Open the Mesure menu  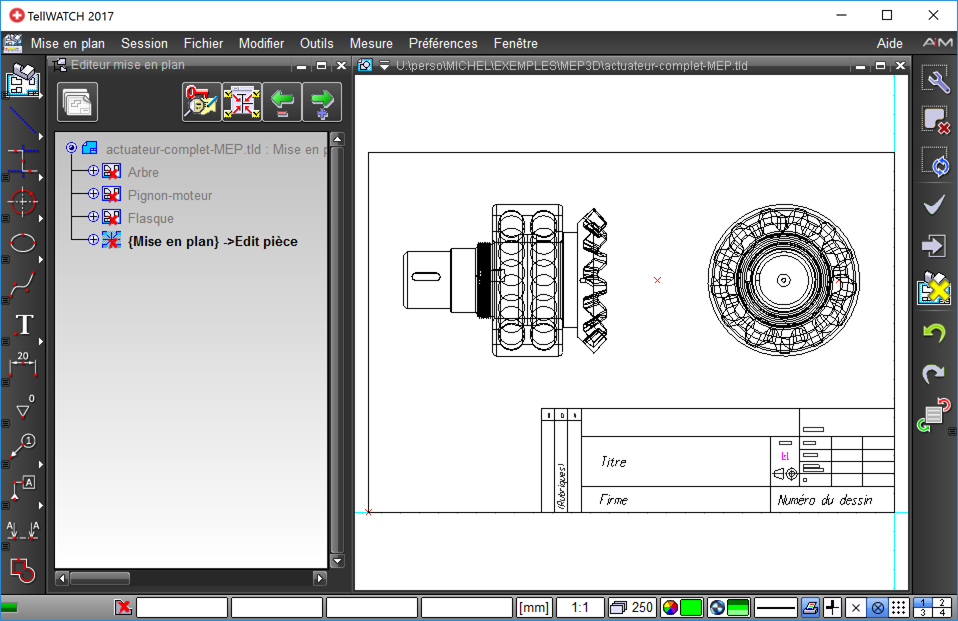pos(371,43)
